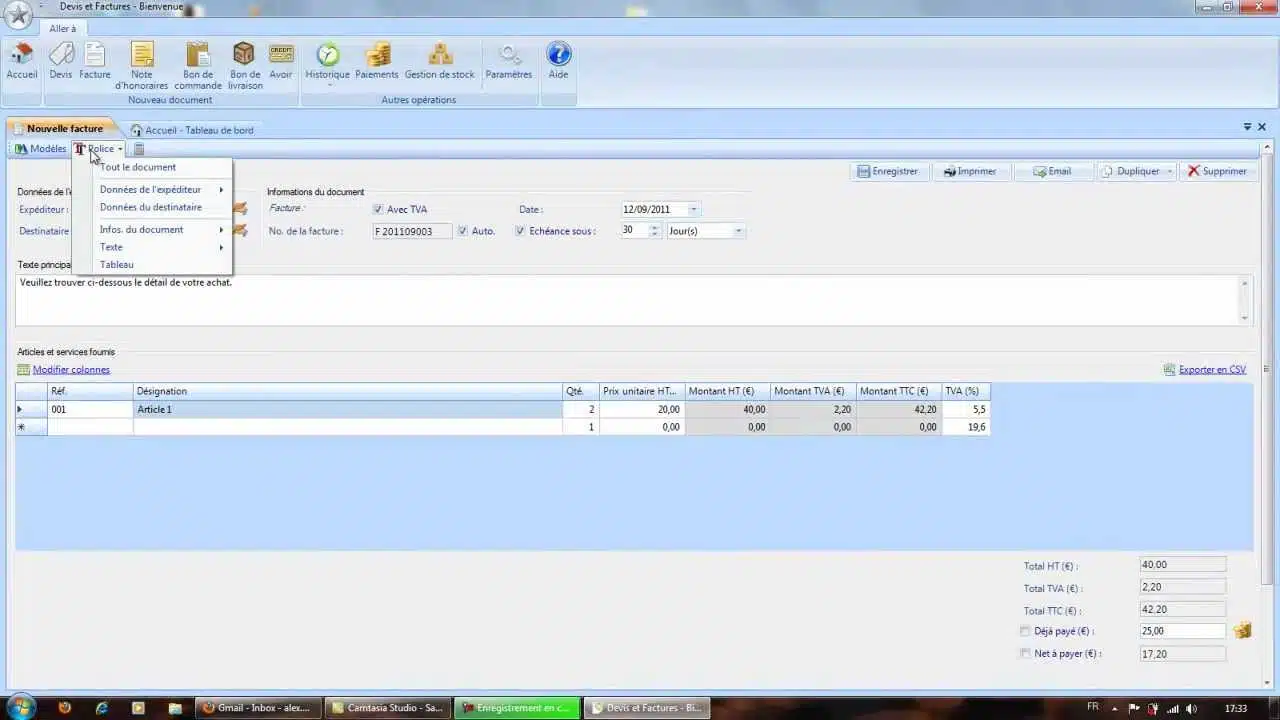Check the Déjà payé checkbox
The width and height of the screenshot is (1280, 720).
coord(1025,631)
